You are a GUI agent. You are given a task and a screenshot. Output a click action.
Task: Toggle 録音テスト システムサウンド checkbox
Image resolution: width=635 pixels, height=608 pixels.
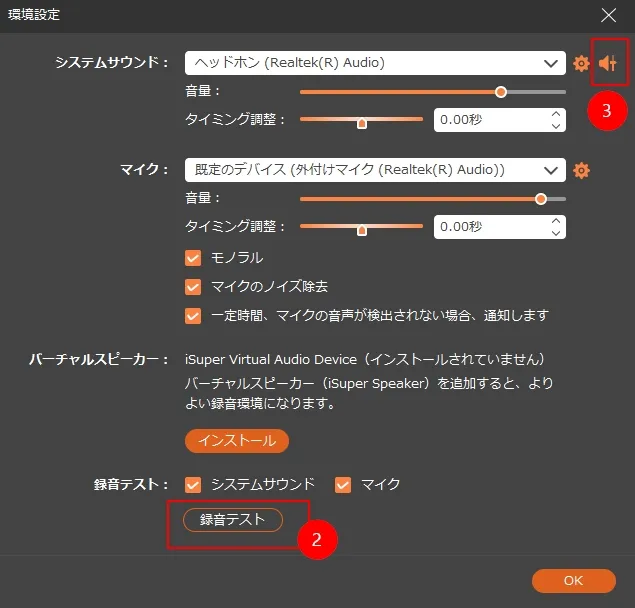193,485
